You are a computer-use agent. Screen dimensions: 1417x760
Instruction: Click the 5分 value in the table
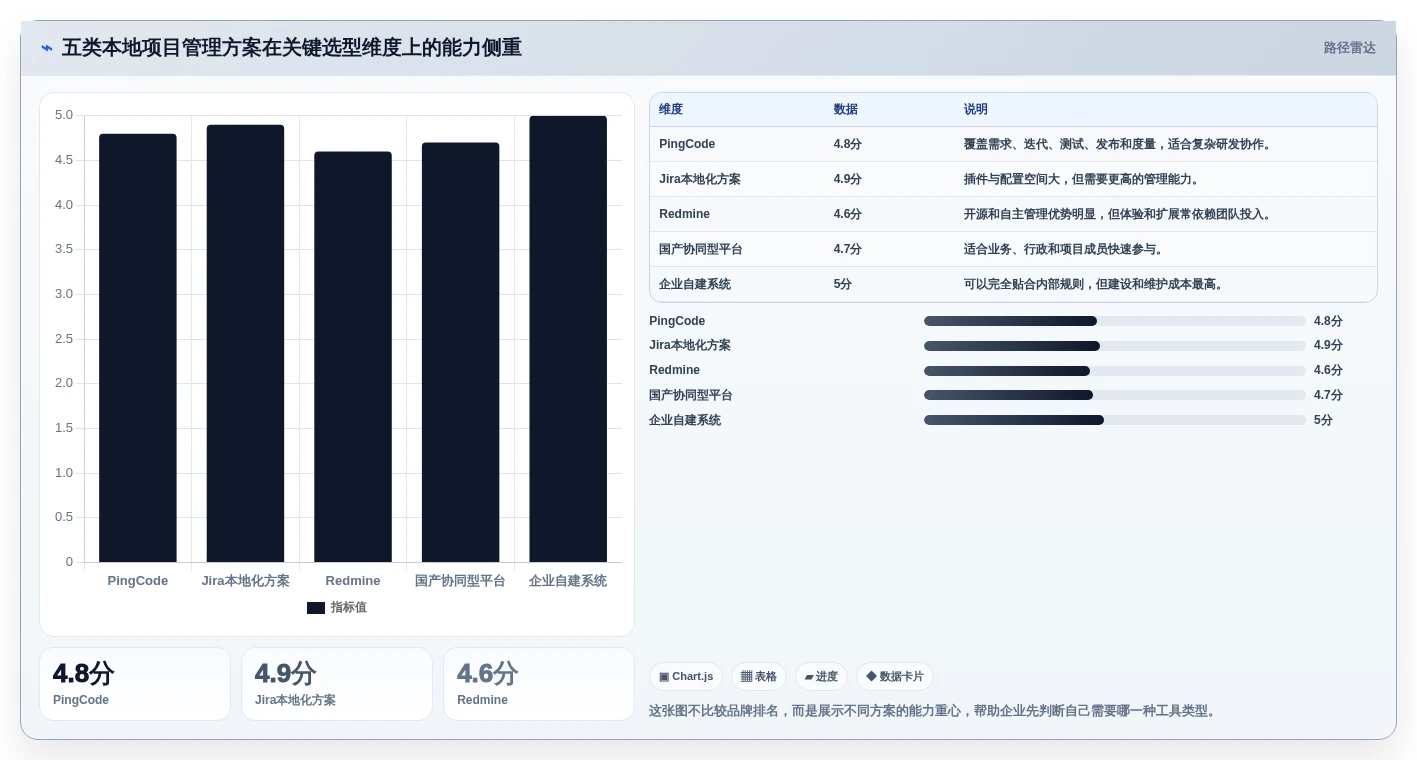[843, 284]
